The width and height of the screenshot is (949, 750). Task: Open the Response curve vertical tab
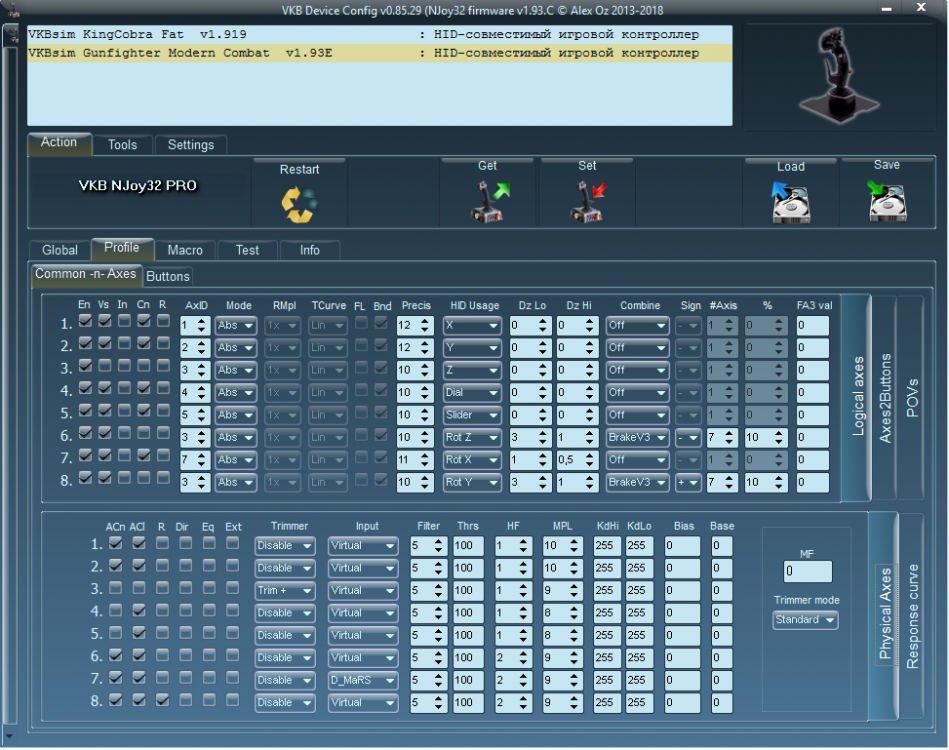coord(912,616)
